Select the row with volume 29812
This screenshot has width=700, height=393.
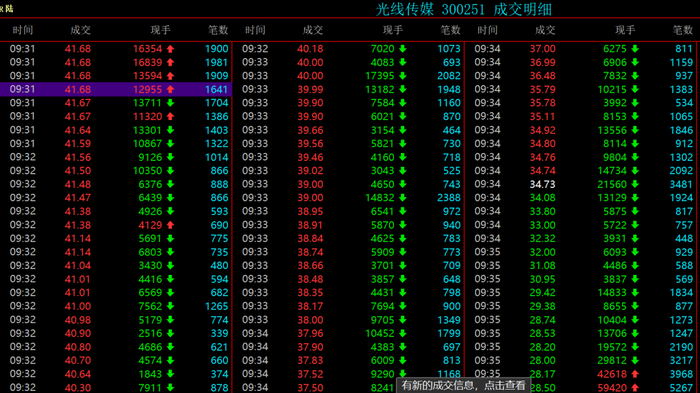tap(582, 360)
